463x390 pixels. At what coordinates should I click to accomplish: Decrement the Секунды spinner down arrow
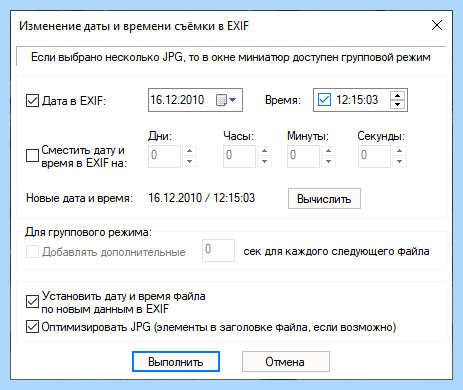tap(399, 162)
